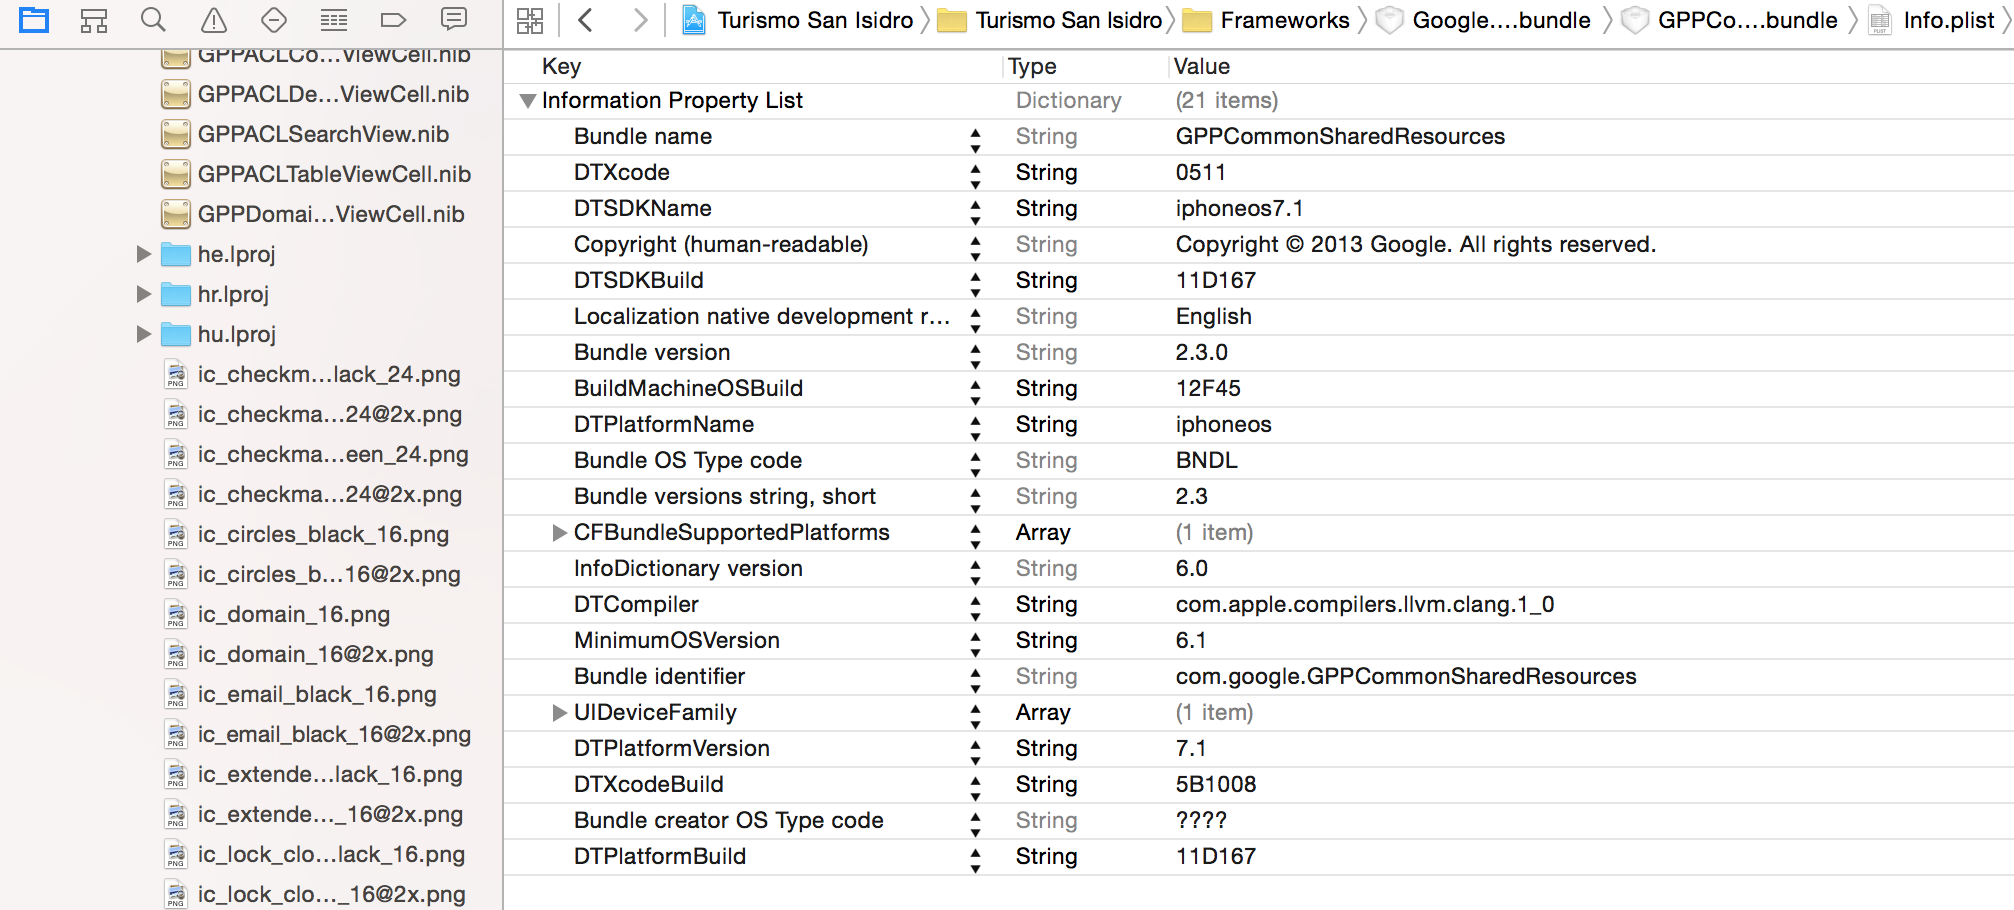2014x910 pixels.
Task: Go back in editor history
Action: (x=586, y=20)
